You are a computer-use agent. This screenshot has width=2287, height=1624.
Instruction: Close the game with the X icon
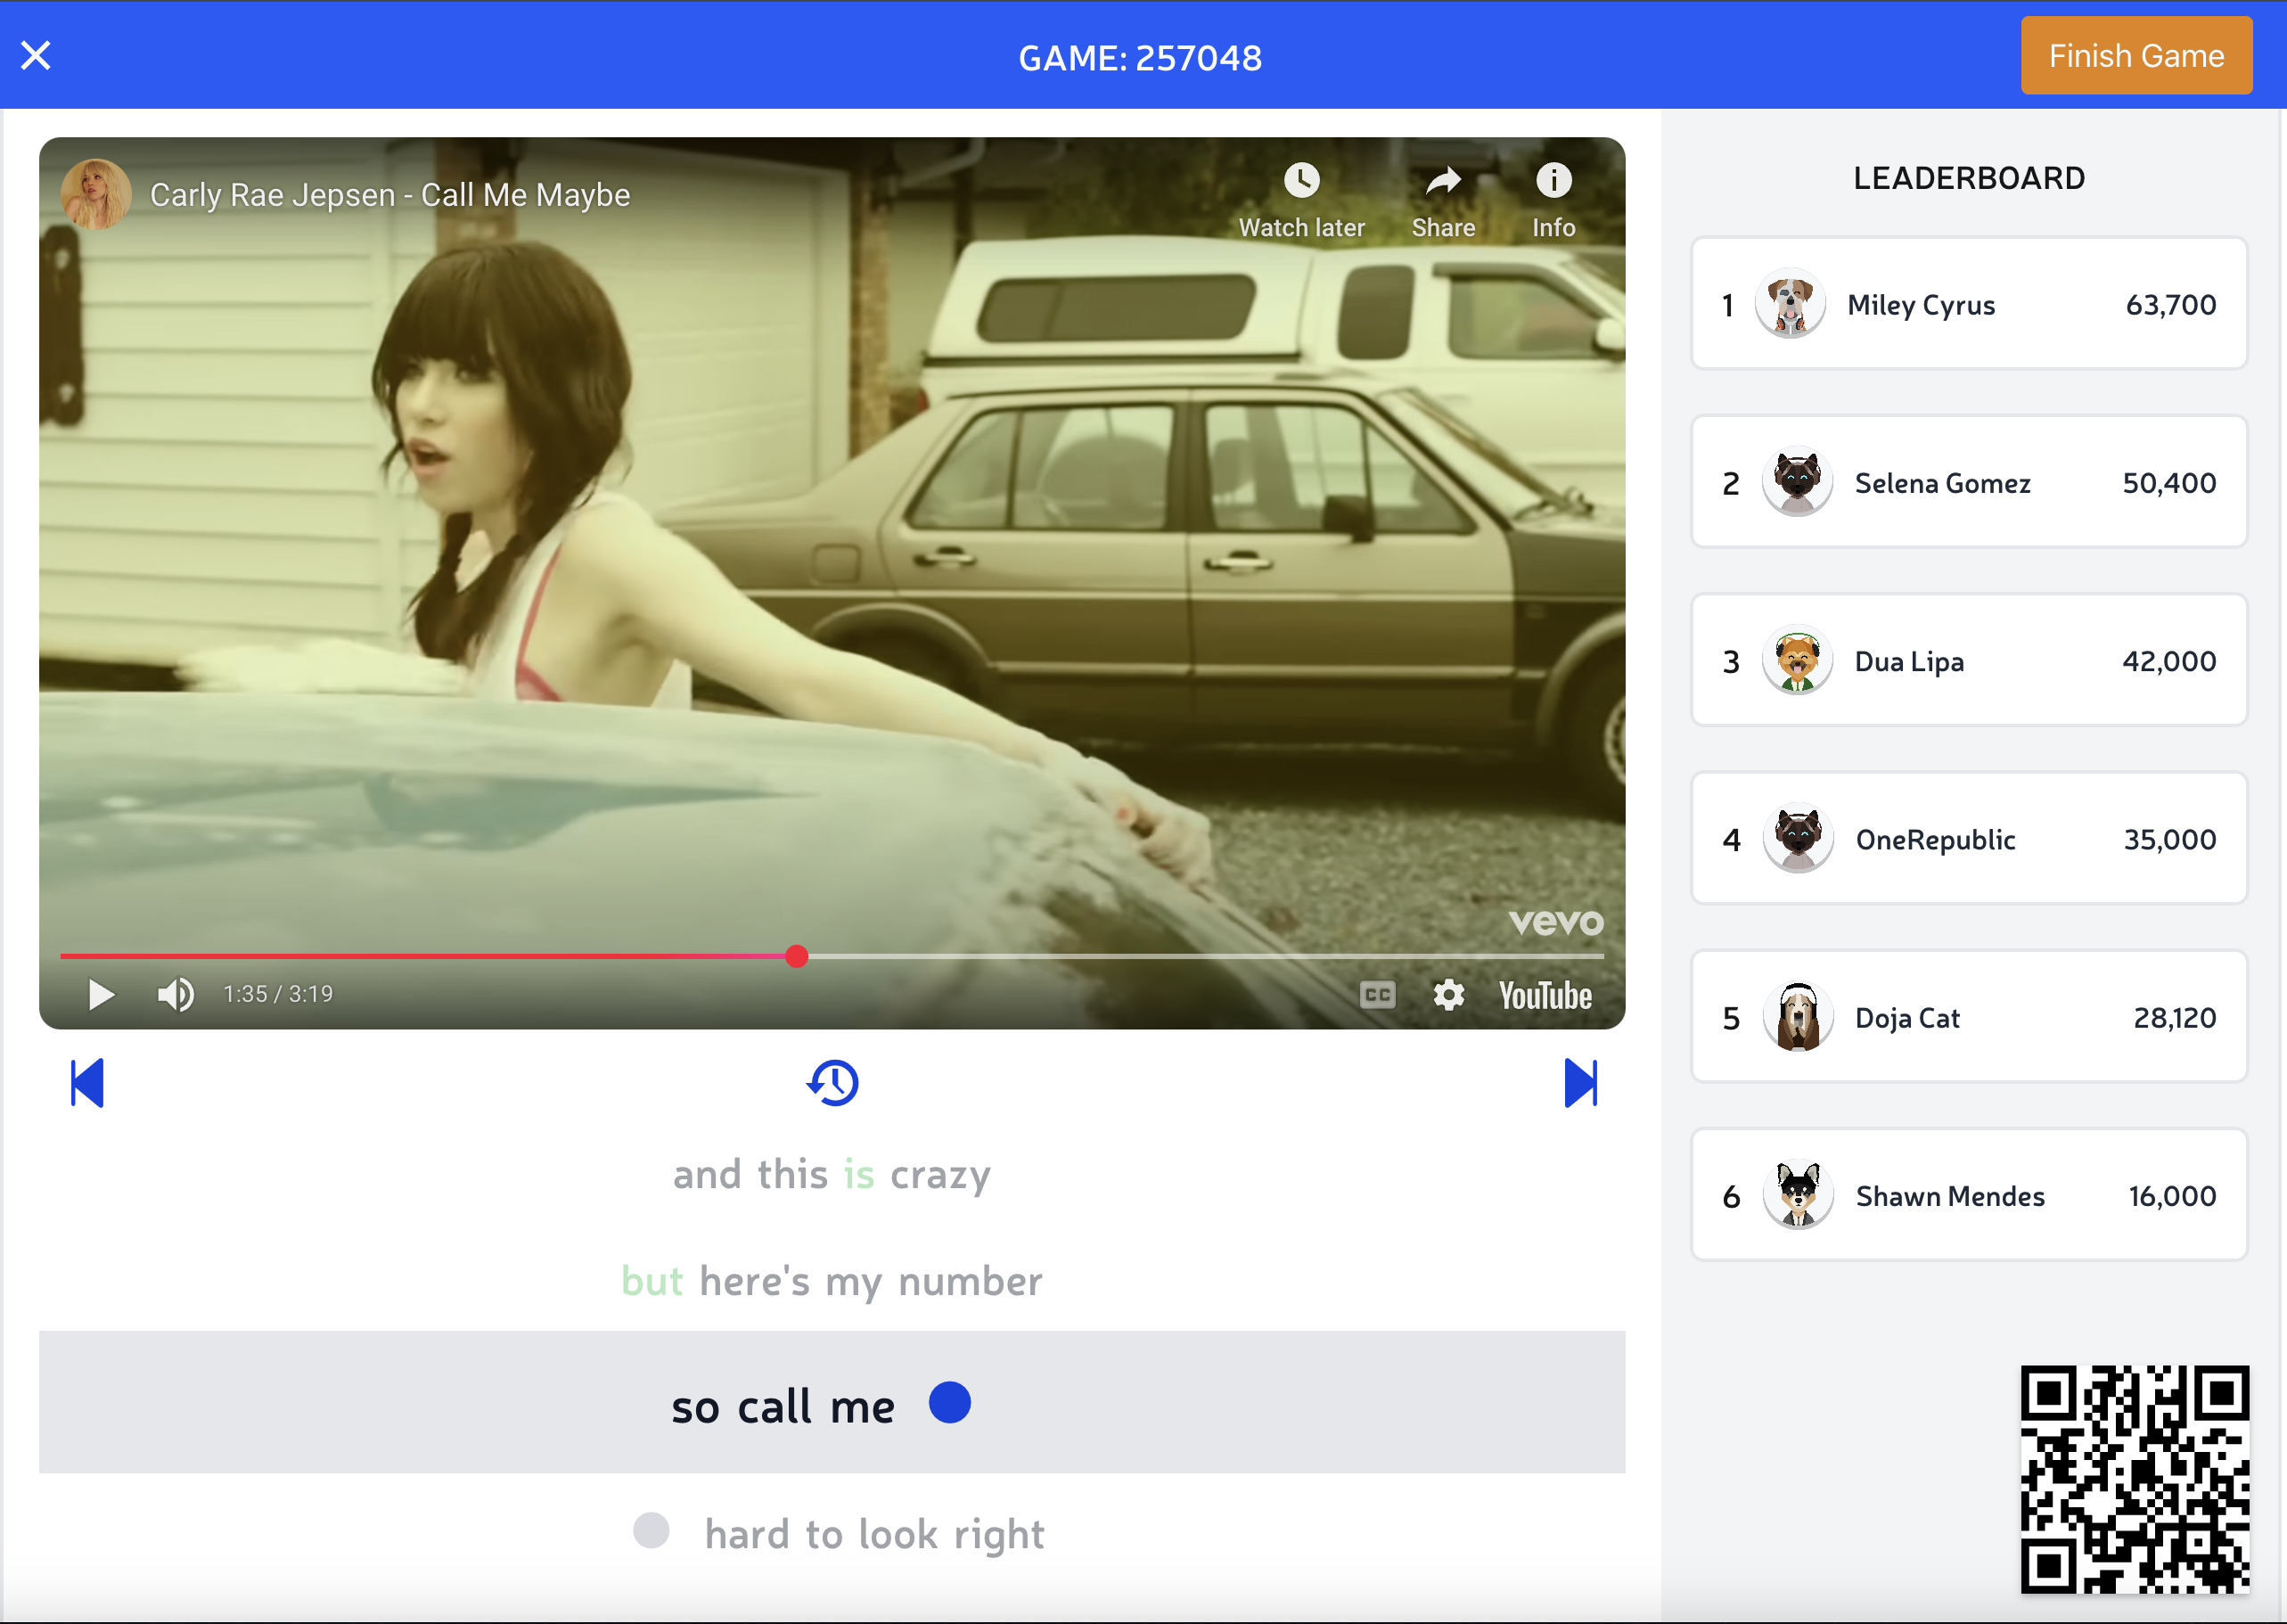click(x=36, y=55)
